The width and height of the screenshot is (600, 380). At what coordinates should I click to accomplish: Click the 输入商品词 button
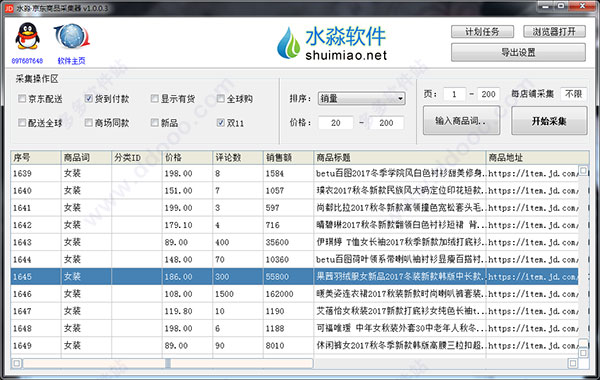pyautogui.click(x=461, y=121)
